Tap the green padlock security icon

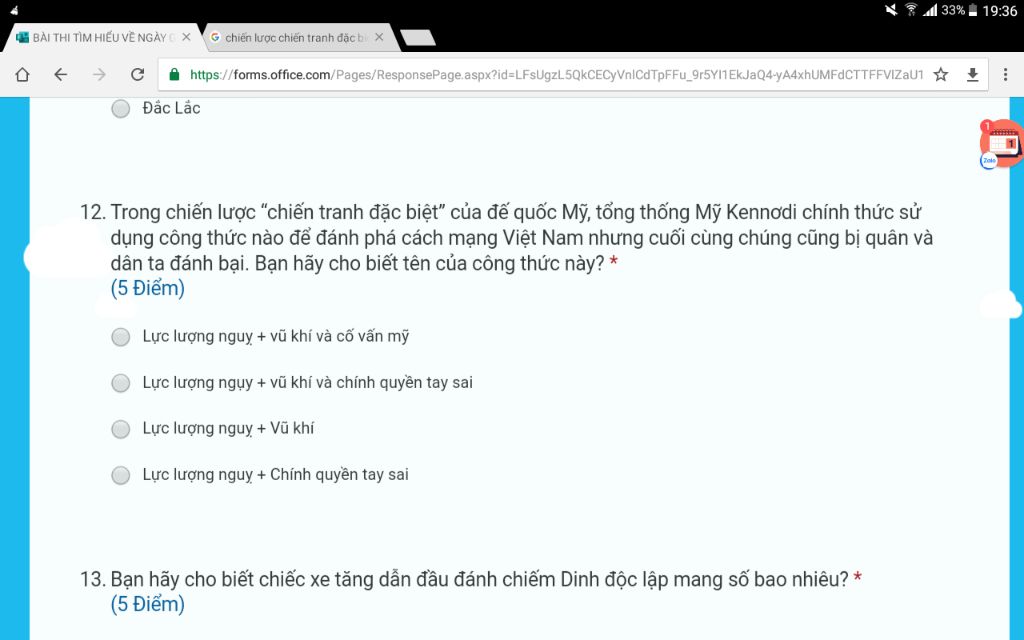pos(174,74)
